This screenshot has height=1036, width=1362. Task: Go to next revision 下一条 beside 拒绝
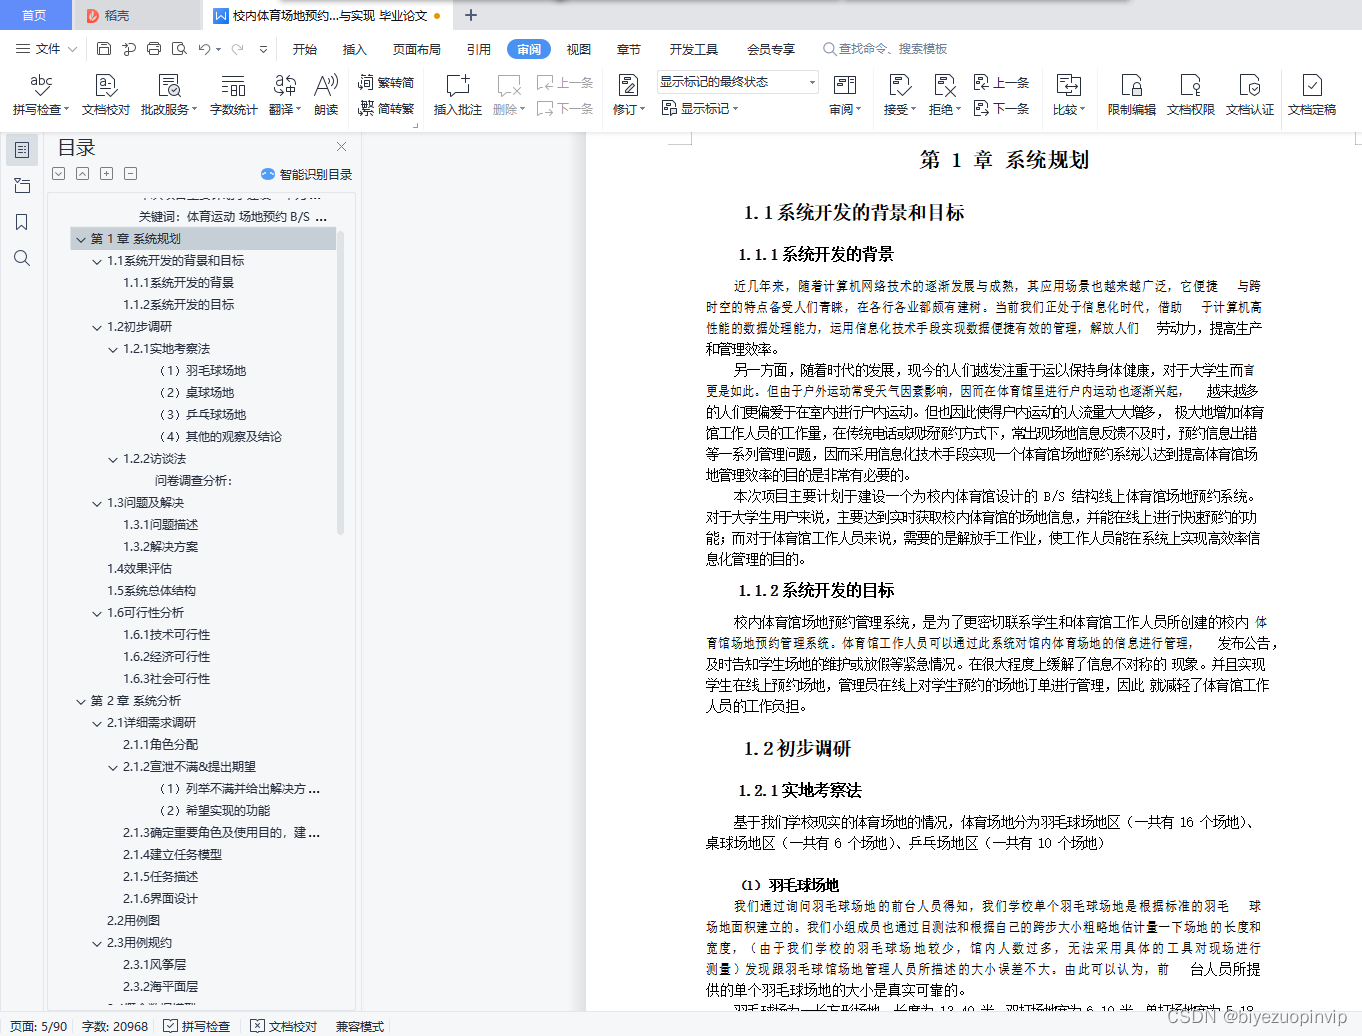point(1001,108)
